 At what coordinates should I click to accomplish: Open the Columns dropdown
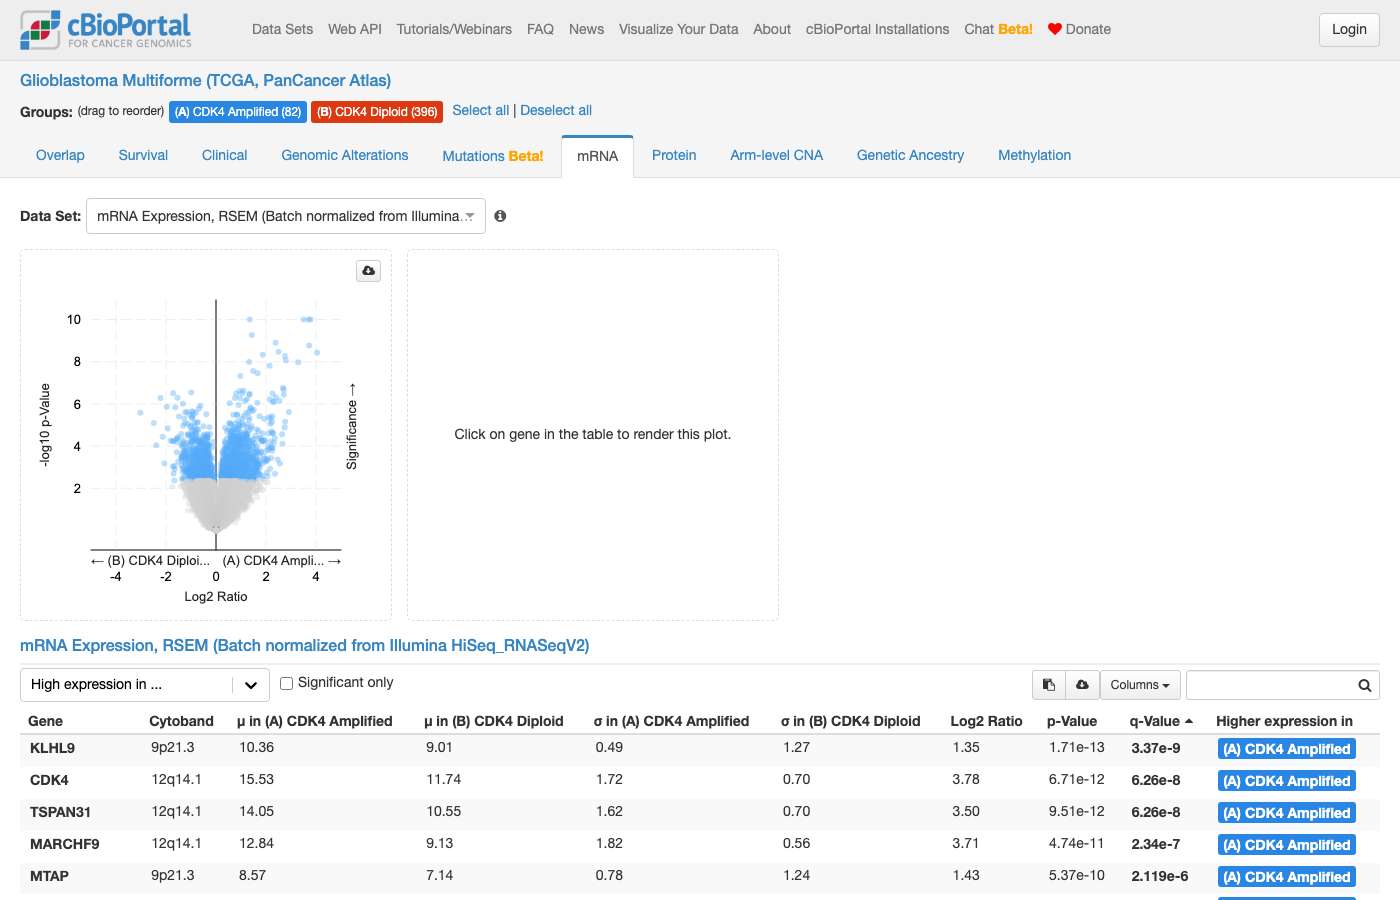1140,685
